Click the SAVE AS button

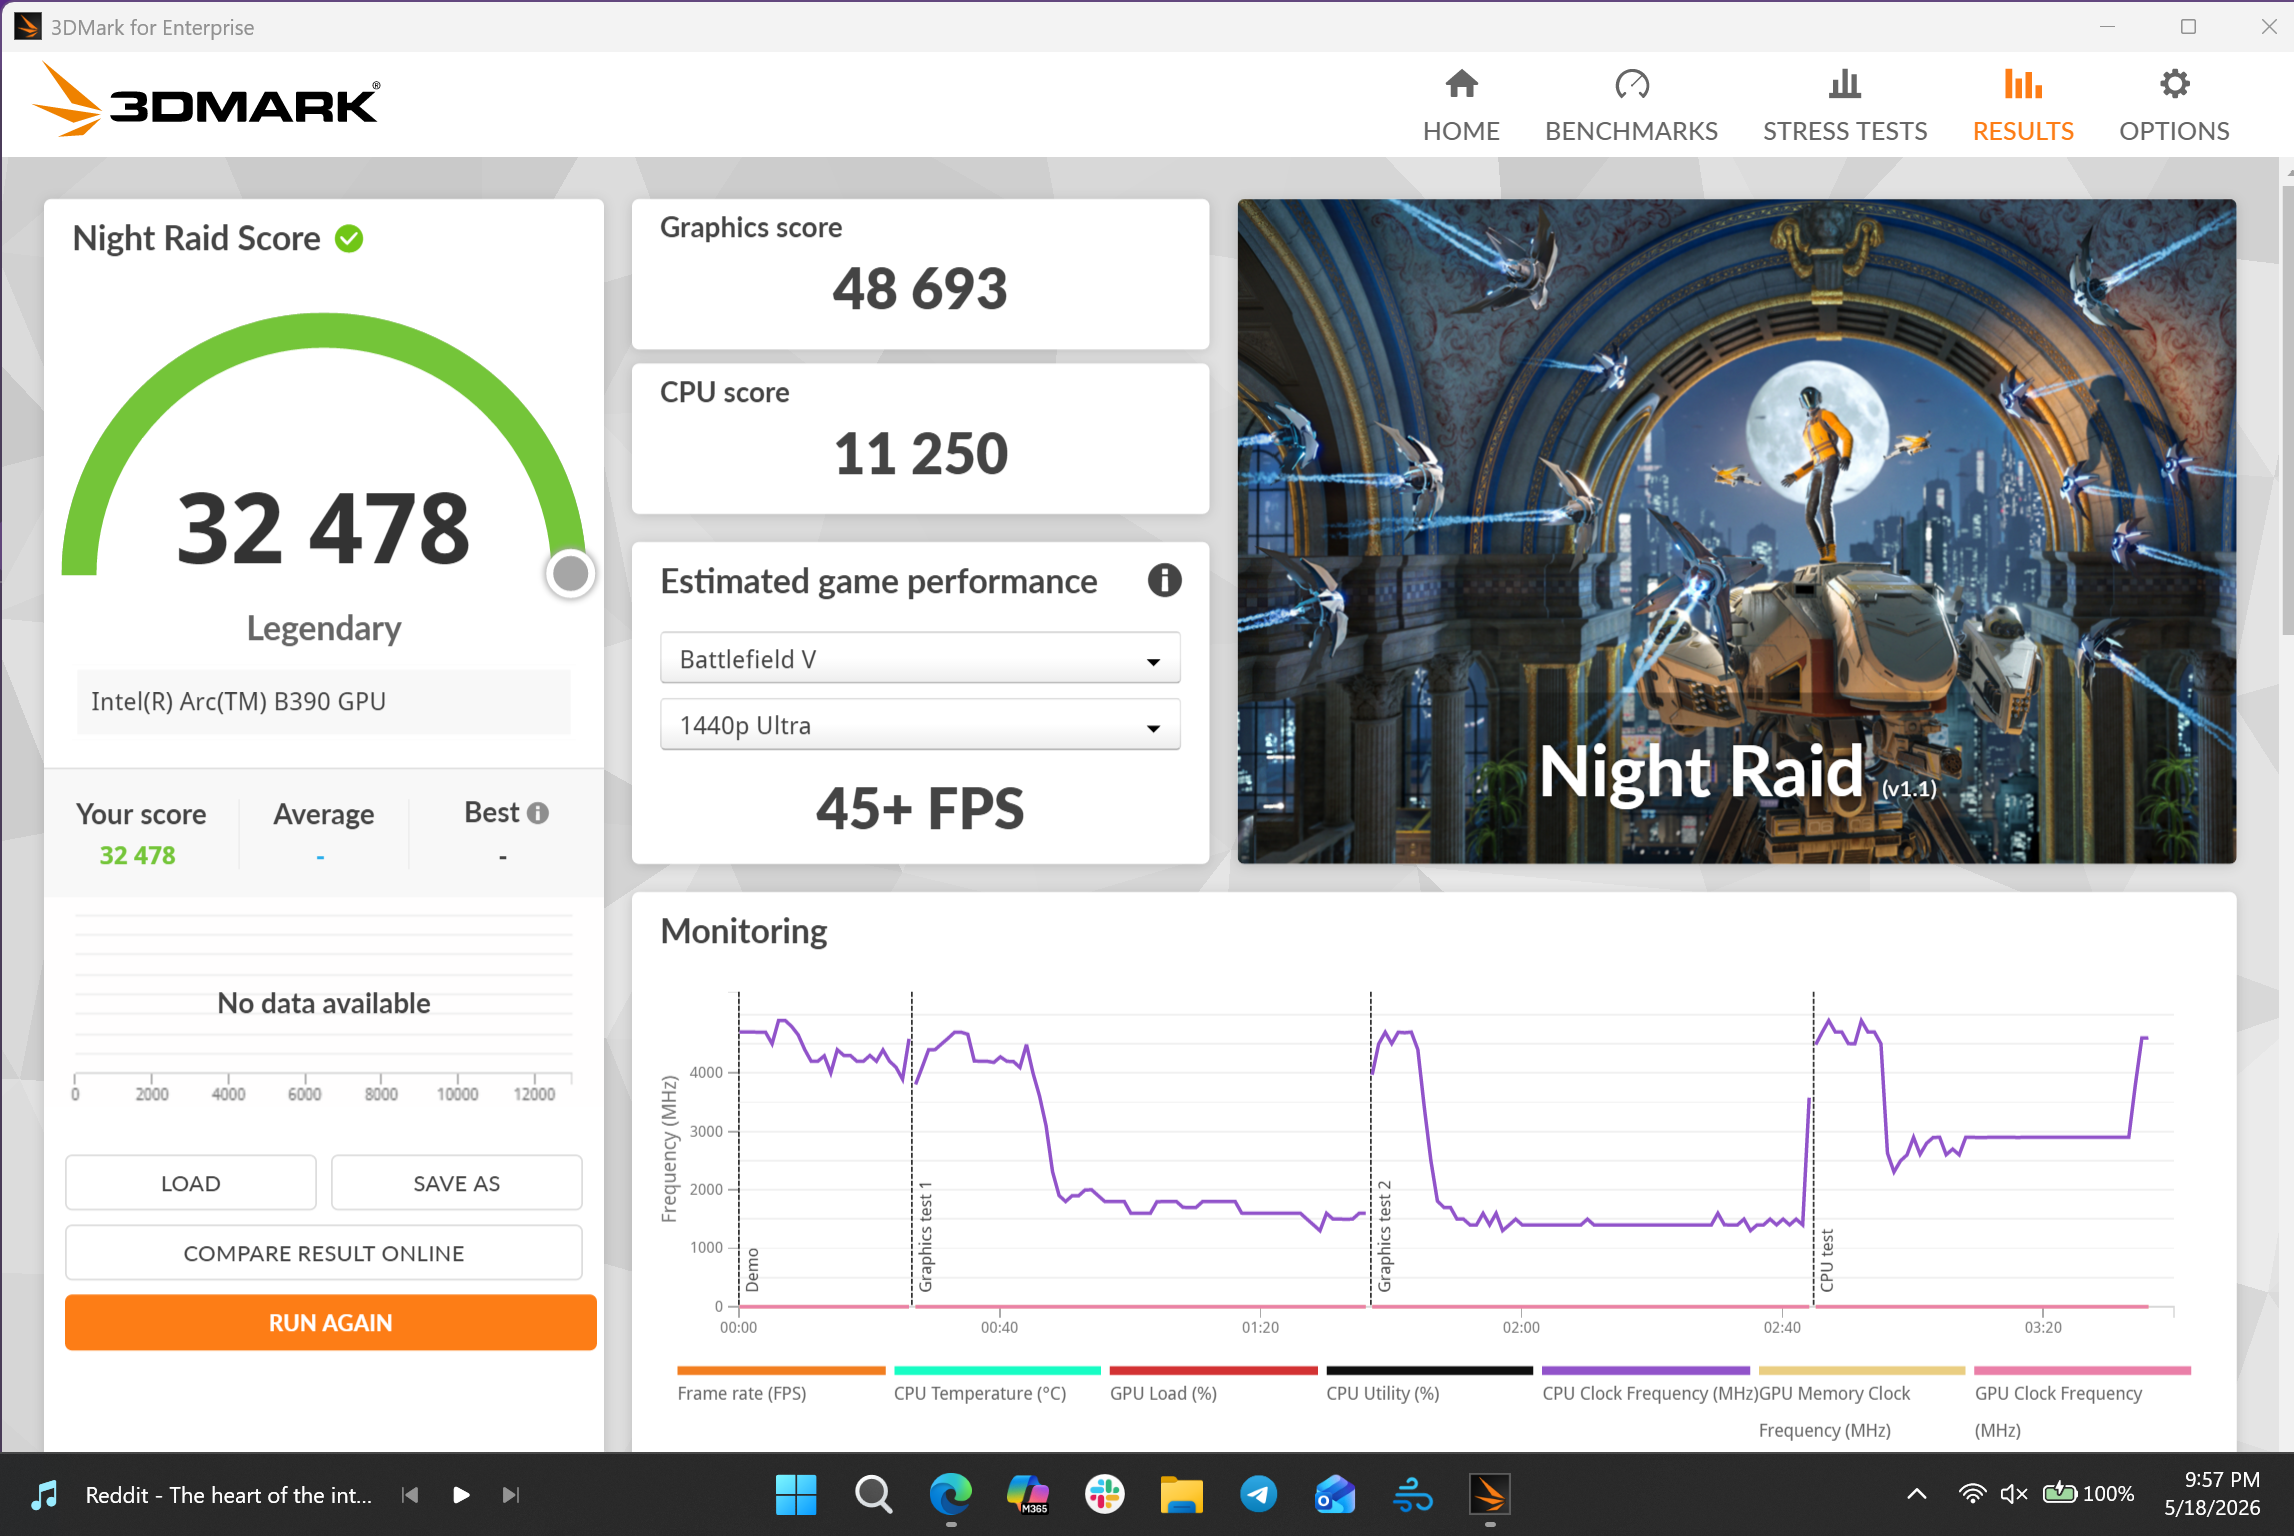click(x=456, y=1183)
